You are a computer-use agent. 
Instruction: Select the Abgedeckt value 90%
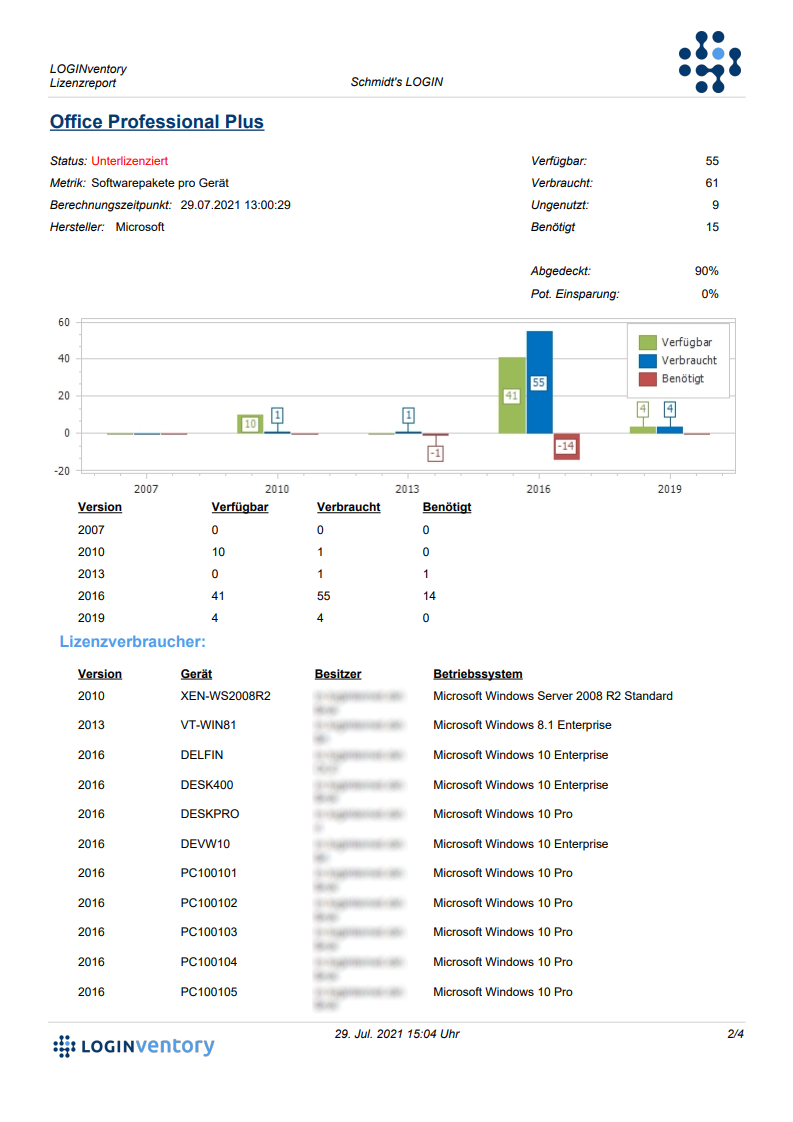706,271
